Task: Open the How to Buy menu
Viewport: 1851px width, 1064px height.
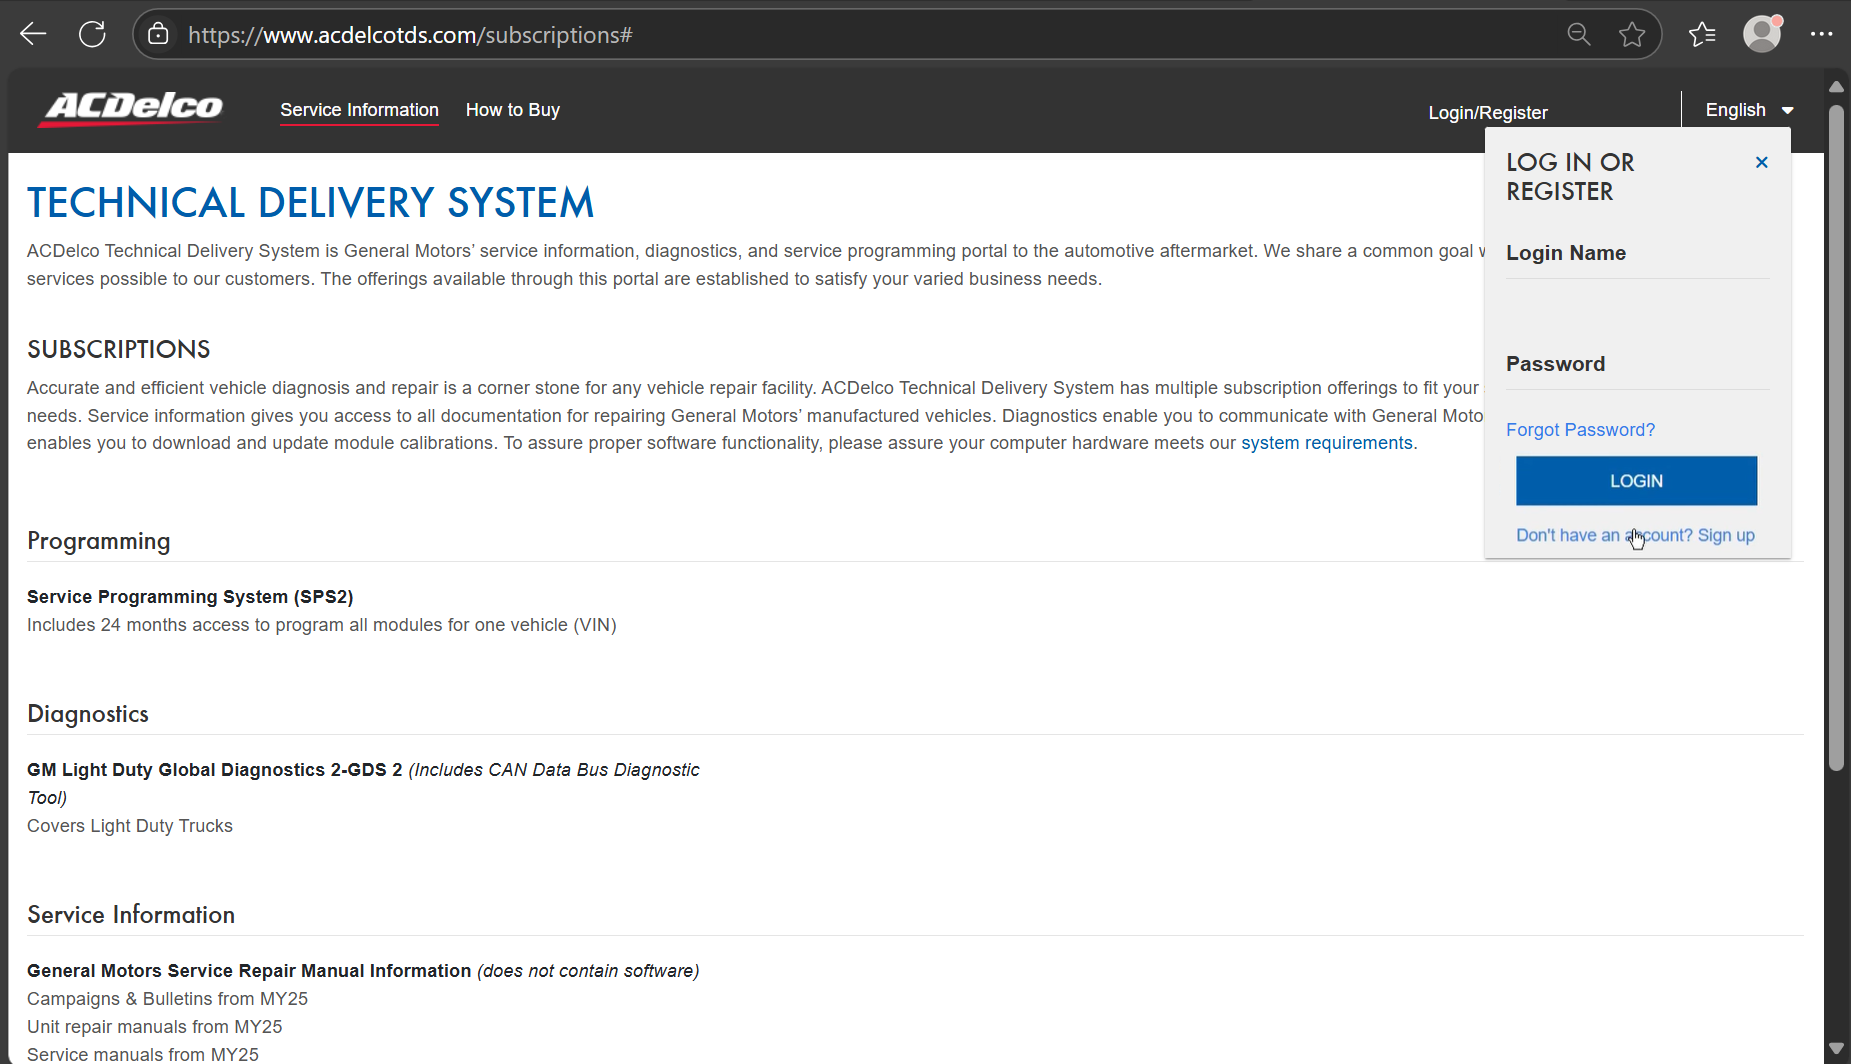Action: click(x=512, y=110)
